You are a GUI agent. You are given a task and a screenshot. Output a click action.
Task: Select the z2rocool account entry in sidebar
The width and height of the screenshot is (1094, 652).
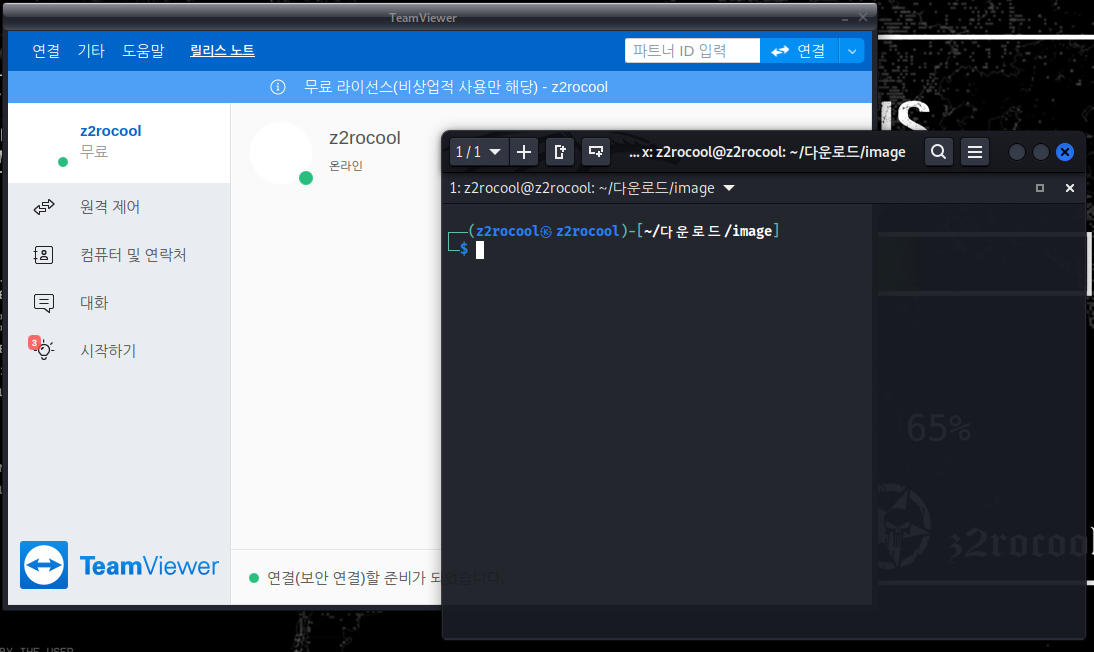[119, 143]
